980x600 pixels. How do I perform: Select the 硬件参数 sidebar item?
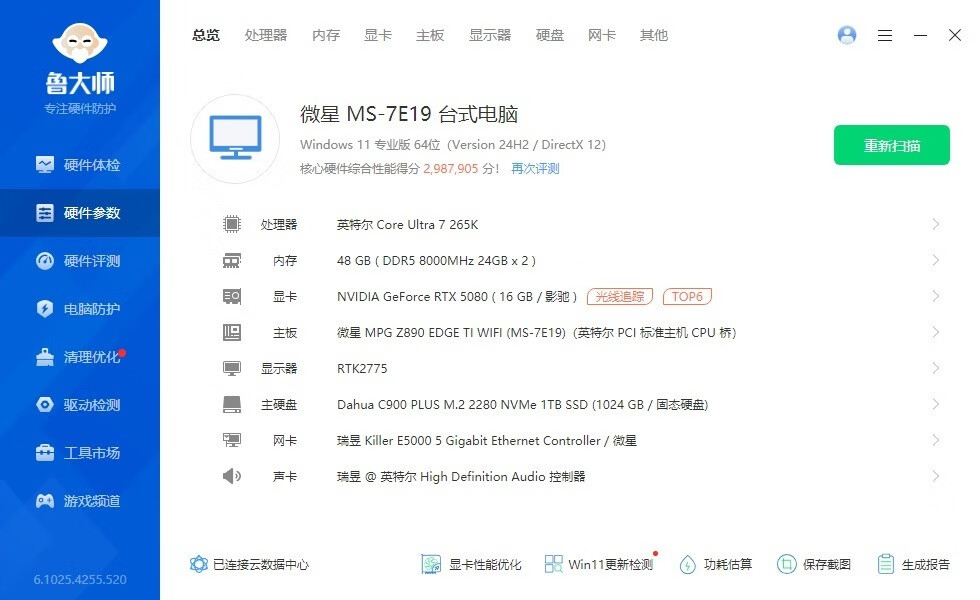pyautogui.click(x=79, y=213)
